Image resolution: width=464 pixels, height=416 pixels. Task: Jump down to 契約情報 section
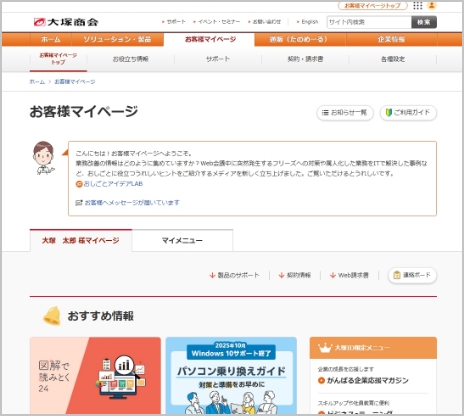click(295, 275)
